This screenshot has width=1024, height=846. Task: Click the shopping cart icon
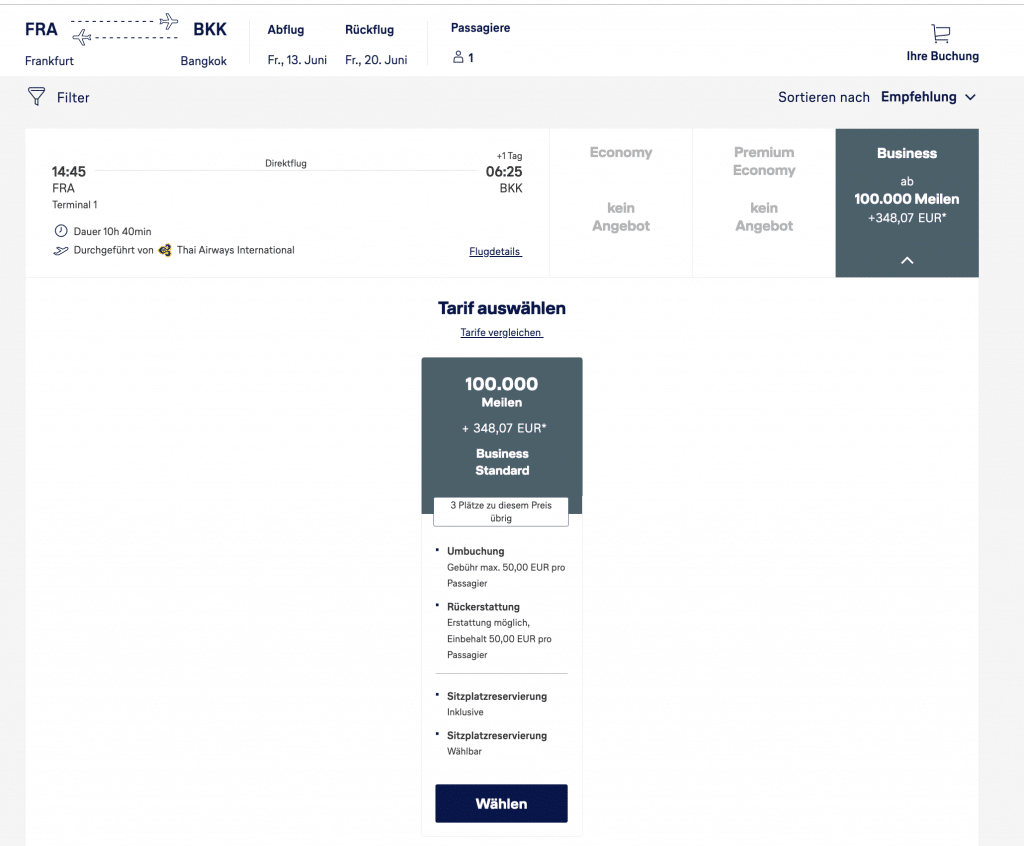coord(941,34)
